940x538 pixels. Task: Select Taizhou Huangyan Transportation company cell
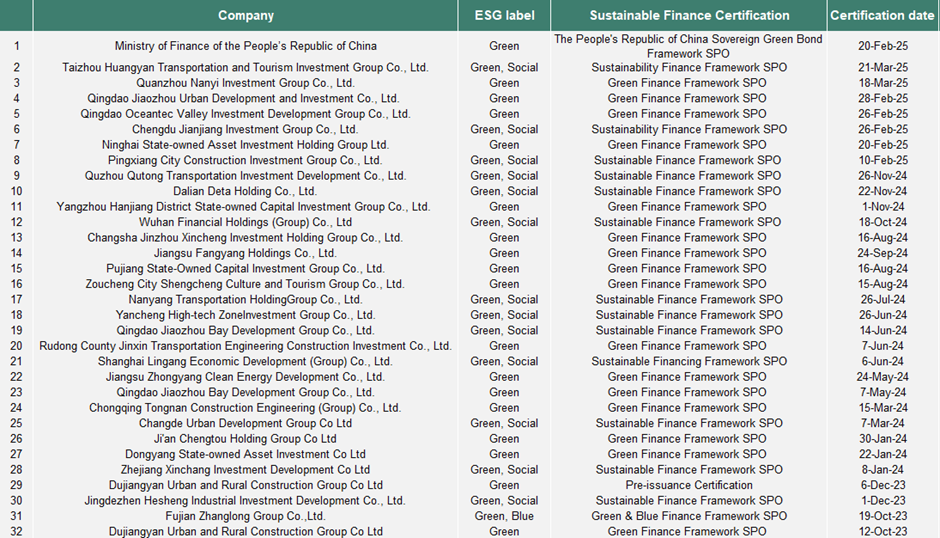click(246, 68)
